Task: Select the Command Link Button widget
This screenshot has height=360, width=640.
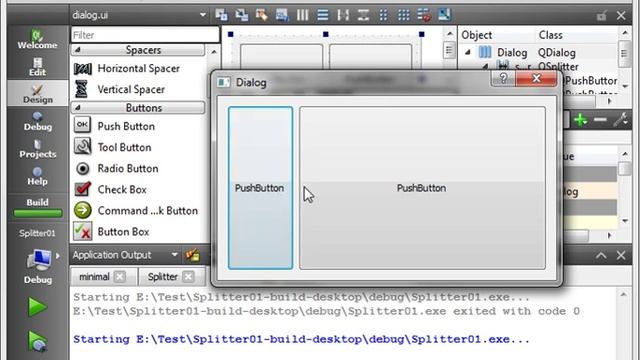Action: click(136, 211)
